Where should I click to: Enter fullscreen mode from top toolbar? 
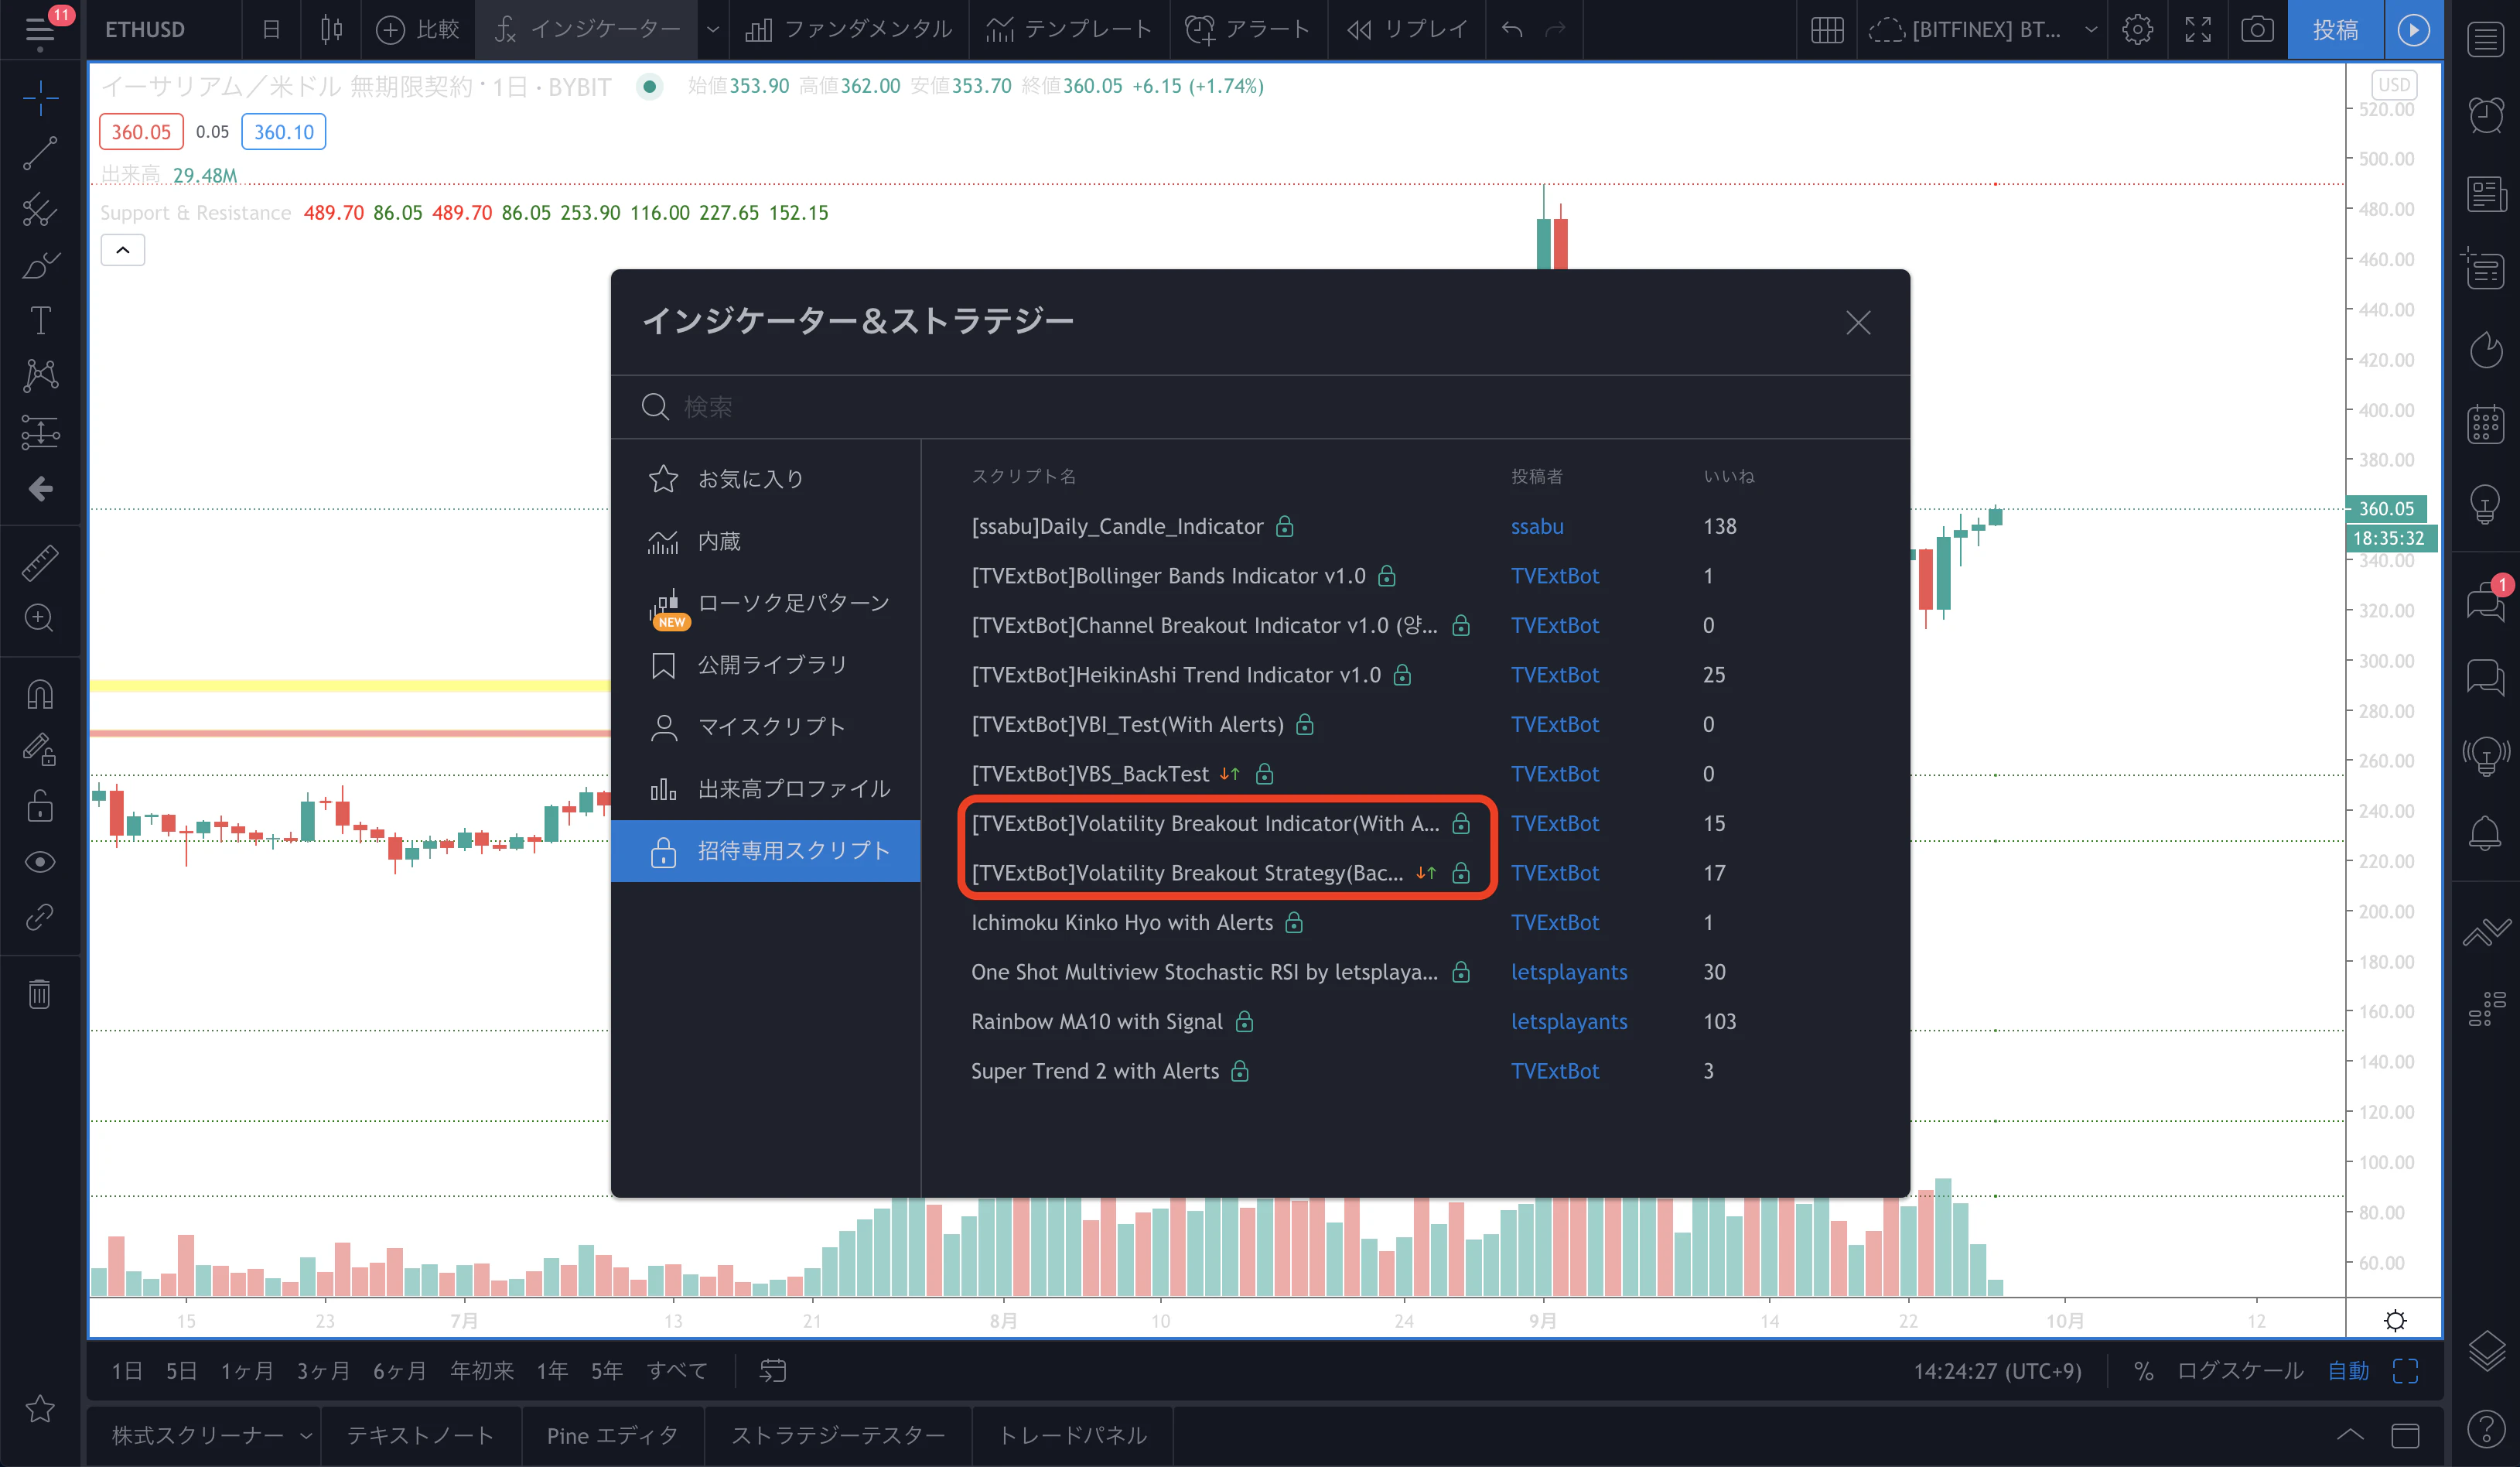2198,29
